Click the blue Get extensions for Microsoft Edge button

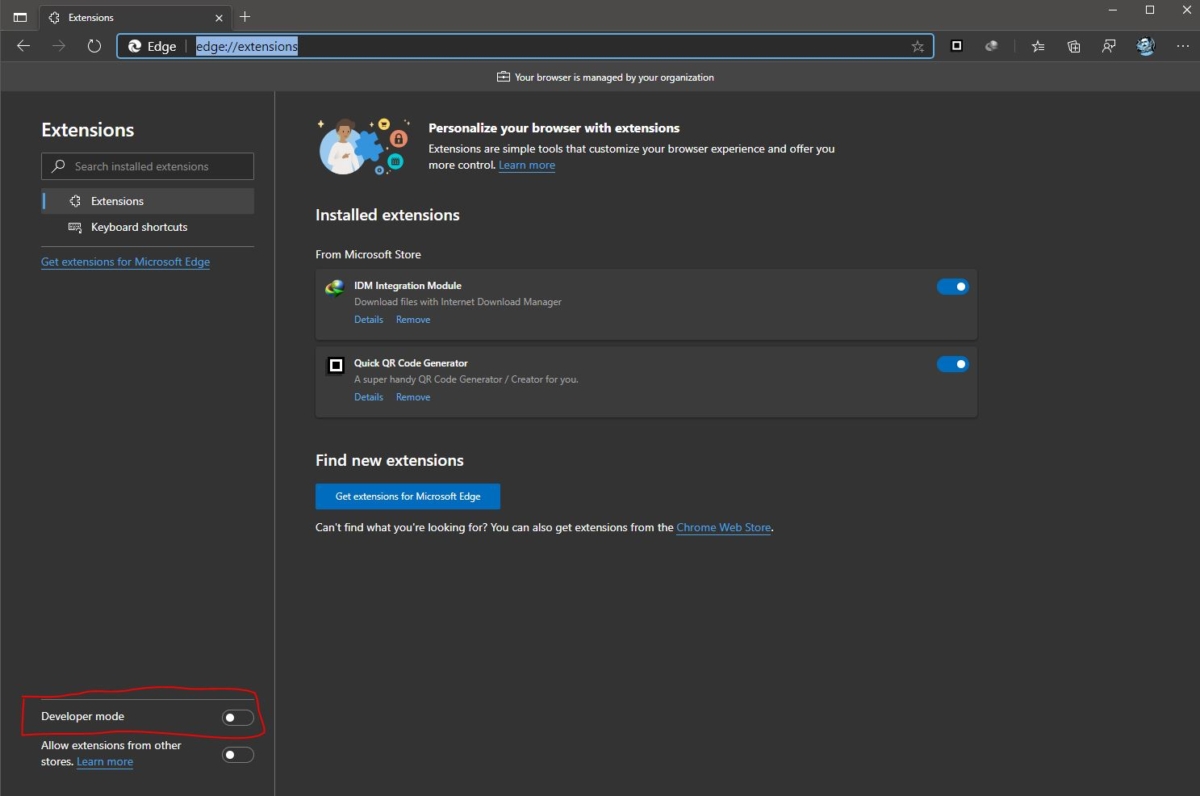pos(407,496)
